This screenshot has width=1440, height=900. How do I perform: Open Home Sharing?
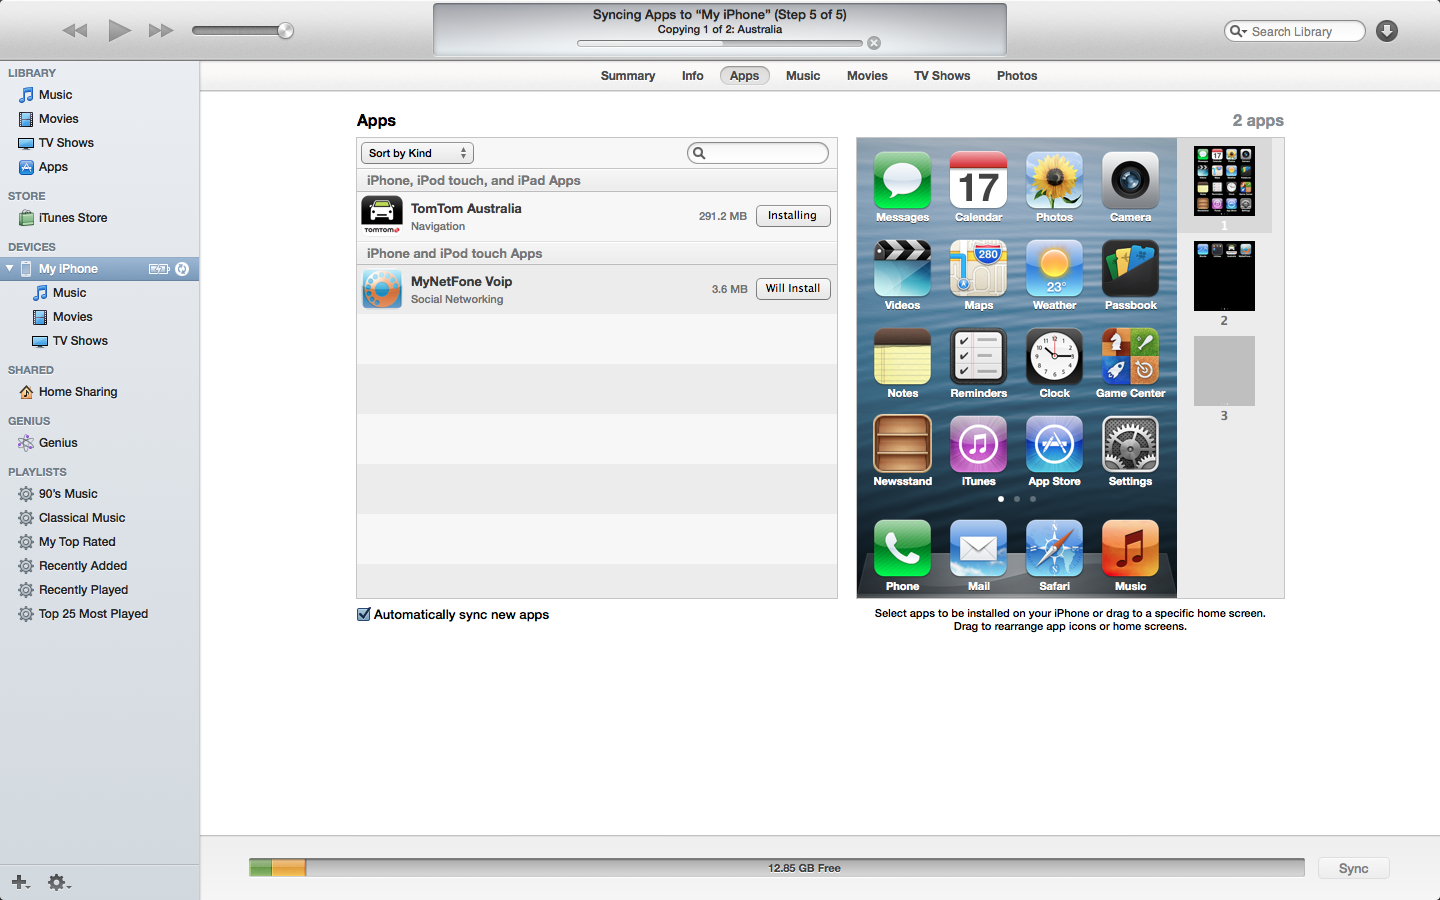[78, 392]
